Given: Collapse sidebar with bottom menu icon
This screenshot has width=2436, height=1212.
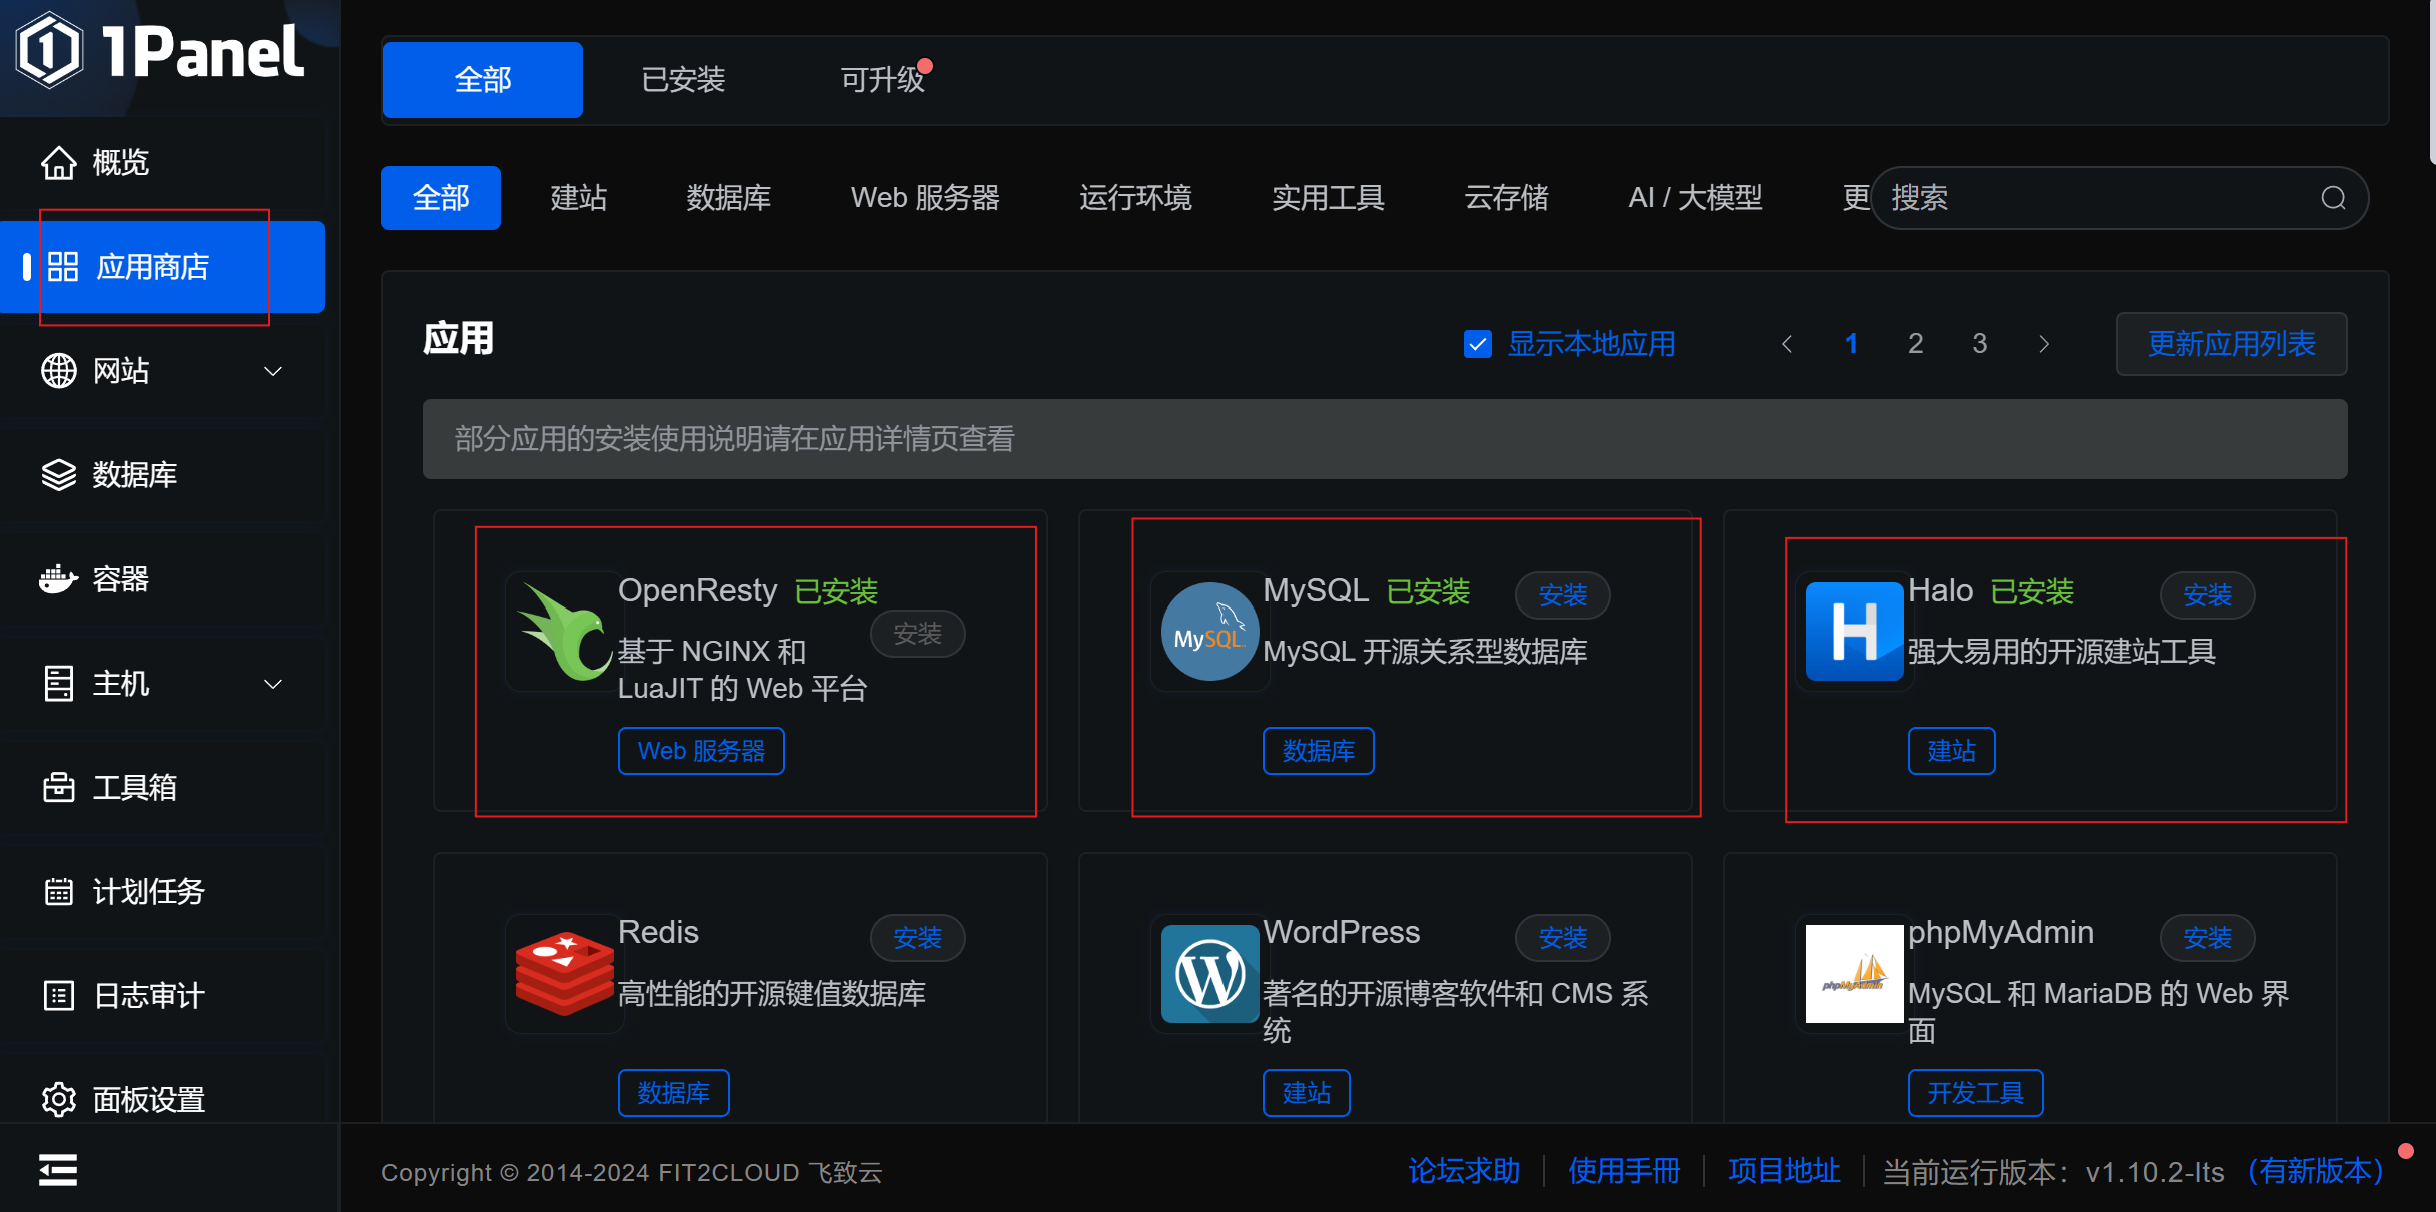Looking at the screenshot, I should 58,1169.
